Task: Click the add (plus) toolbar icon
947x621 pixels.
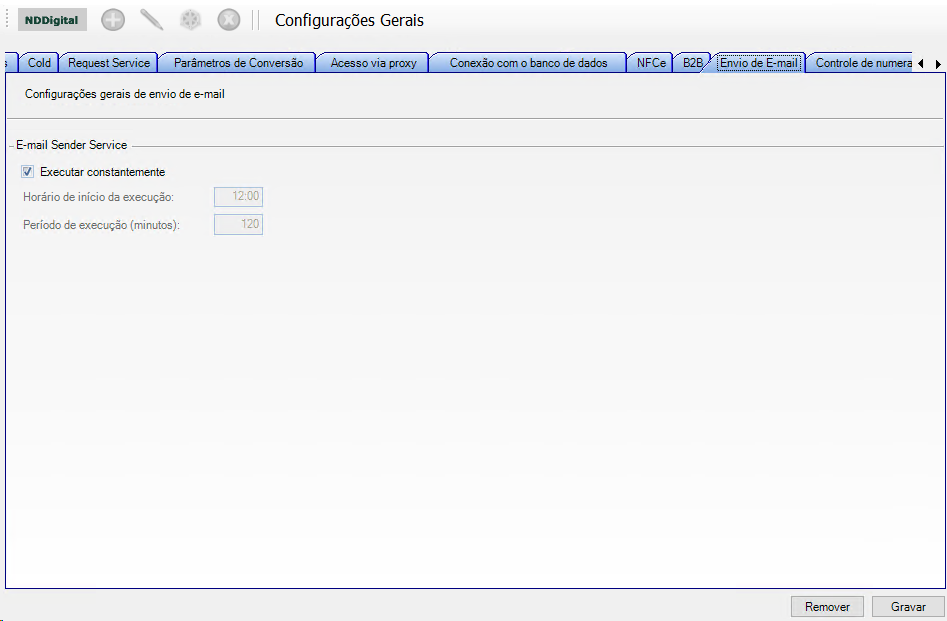Action: point(113,20)
